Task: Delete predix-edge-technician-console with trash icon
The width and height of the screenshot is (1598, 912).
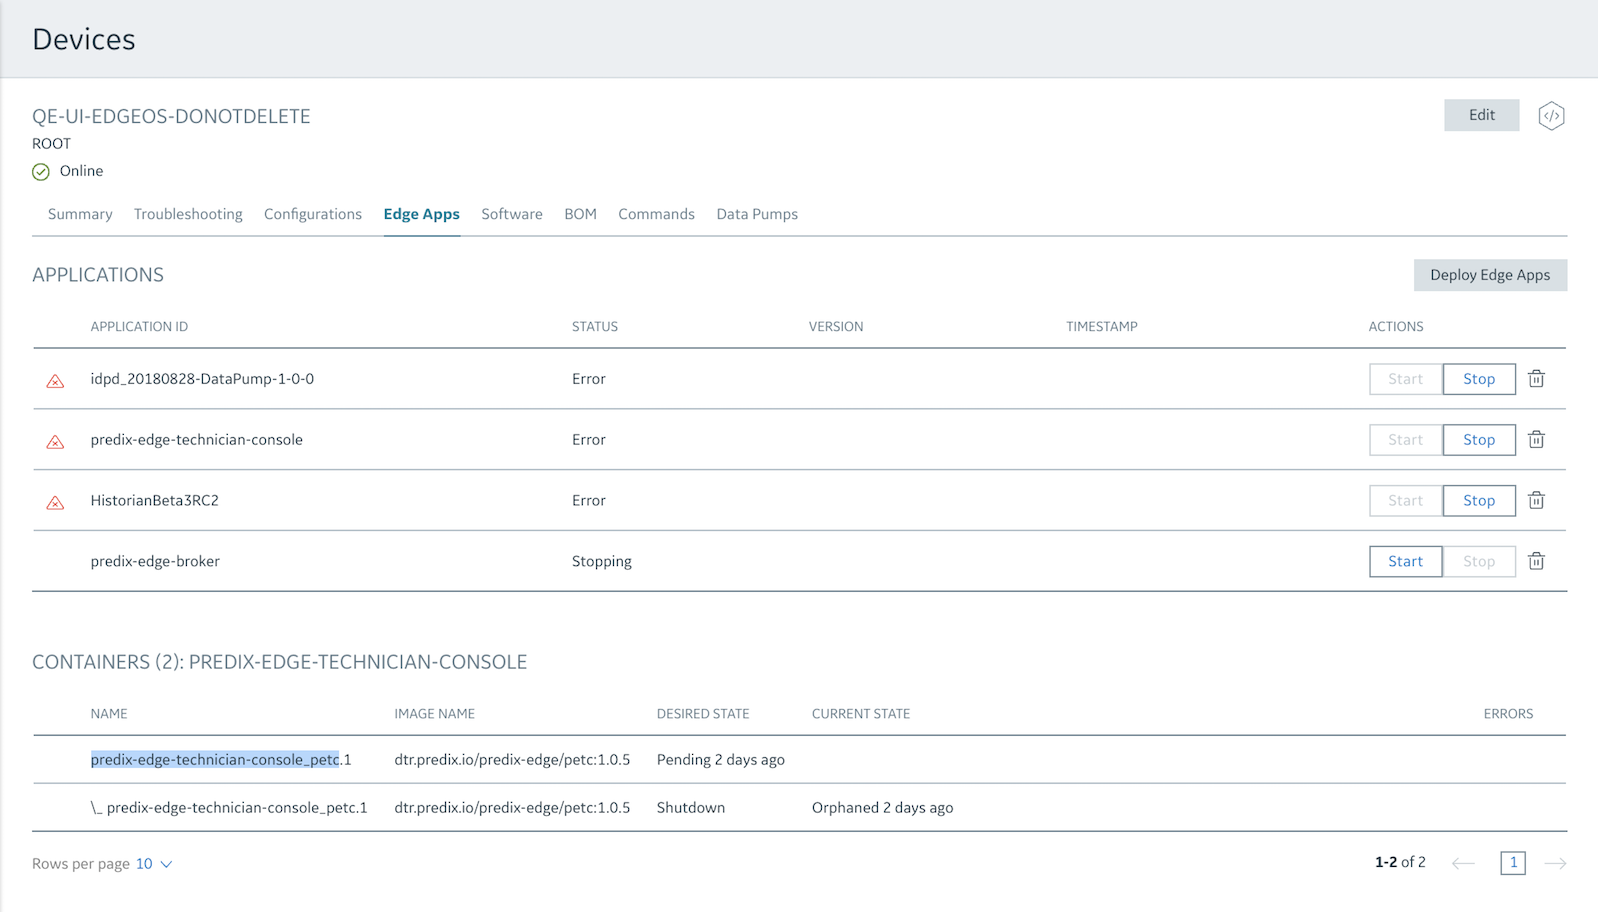Action: (x=1537, y=440)
